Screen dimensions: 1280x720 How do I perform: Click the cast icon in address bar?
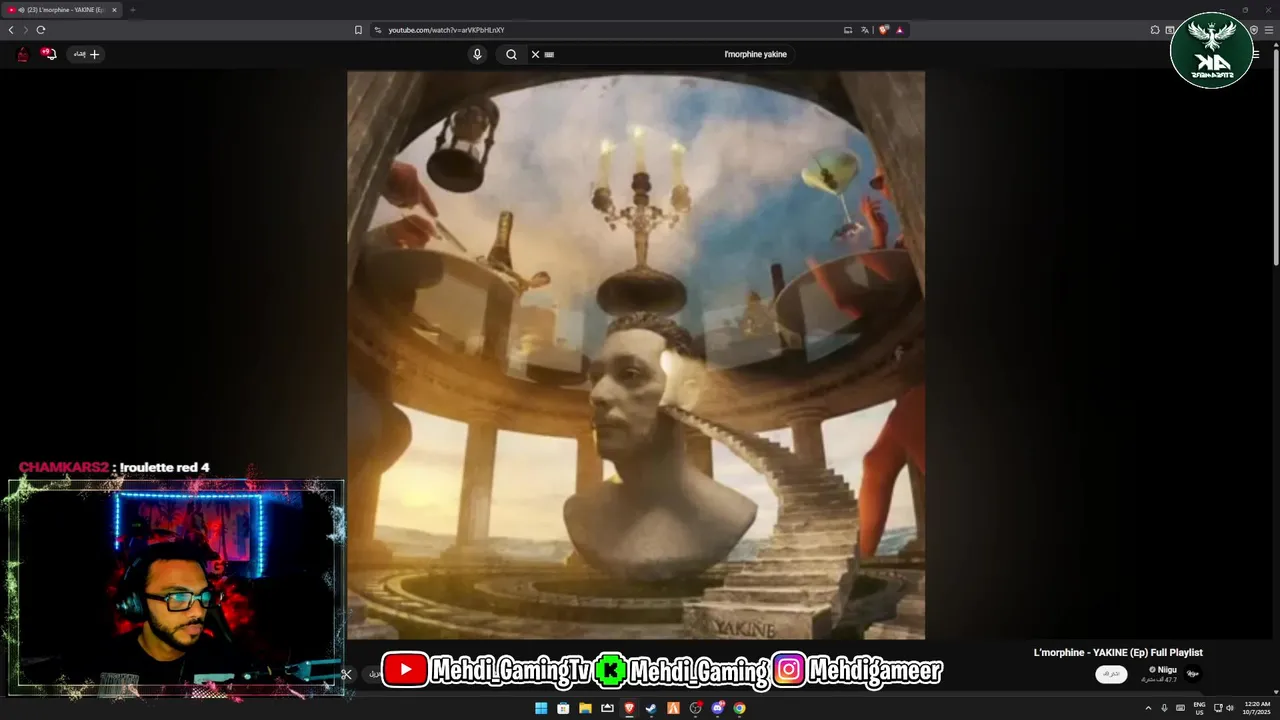[848, 30]
